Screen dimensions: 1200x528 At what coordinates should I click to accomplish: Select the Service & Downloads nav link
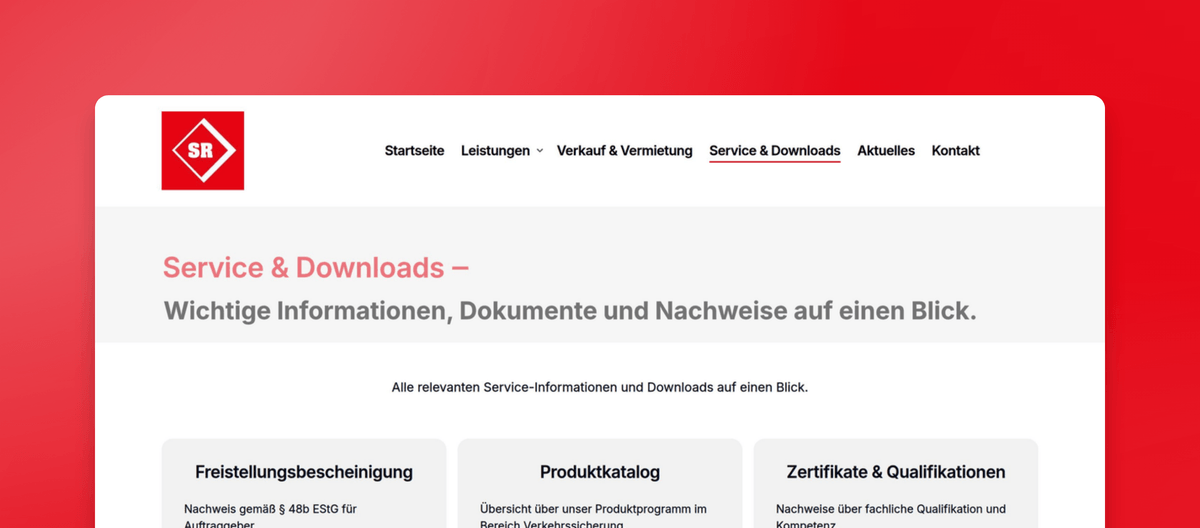coord(775,151)
